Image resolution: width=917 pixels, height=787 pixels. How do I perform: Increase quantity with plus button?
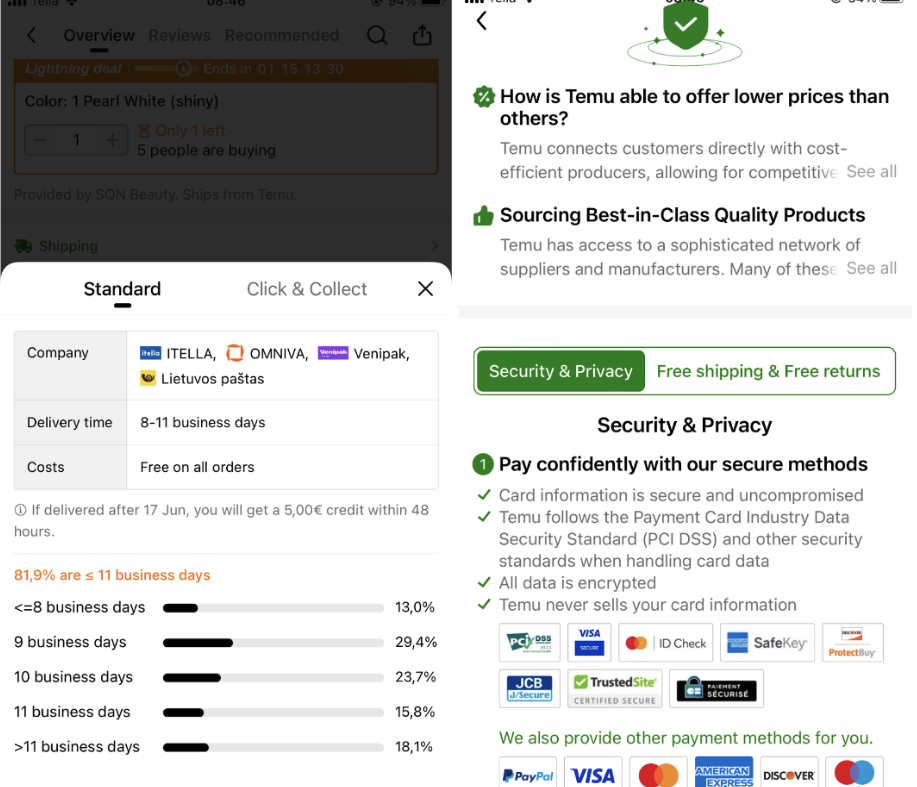coord(112,140)
